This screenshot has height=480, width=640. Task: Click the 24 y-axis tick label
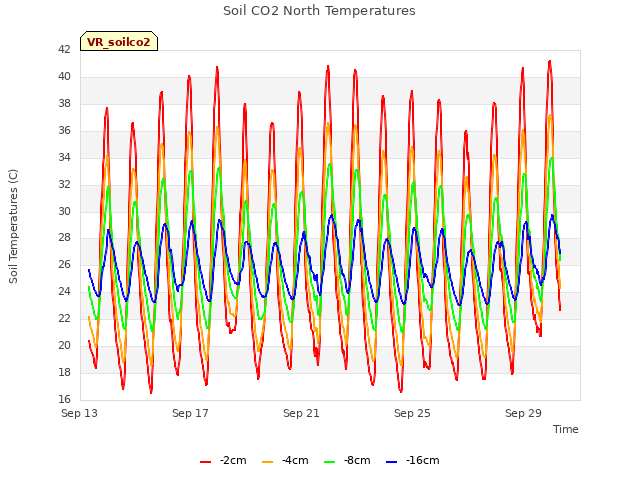click(x=64, y=291)
